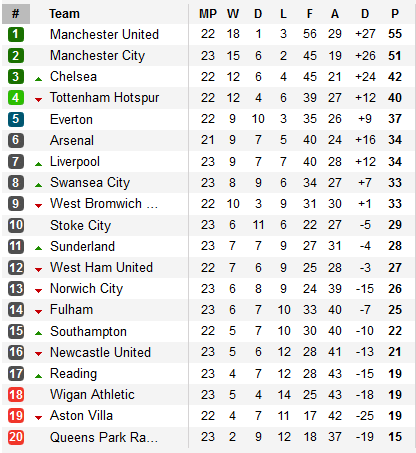Click the up arrow next to Liverpool
This screenshot has height=453, width=416.
(x=39, y=164)
